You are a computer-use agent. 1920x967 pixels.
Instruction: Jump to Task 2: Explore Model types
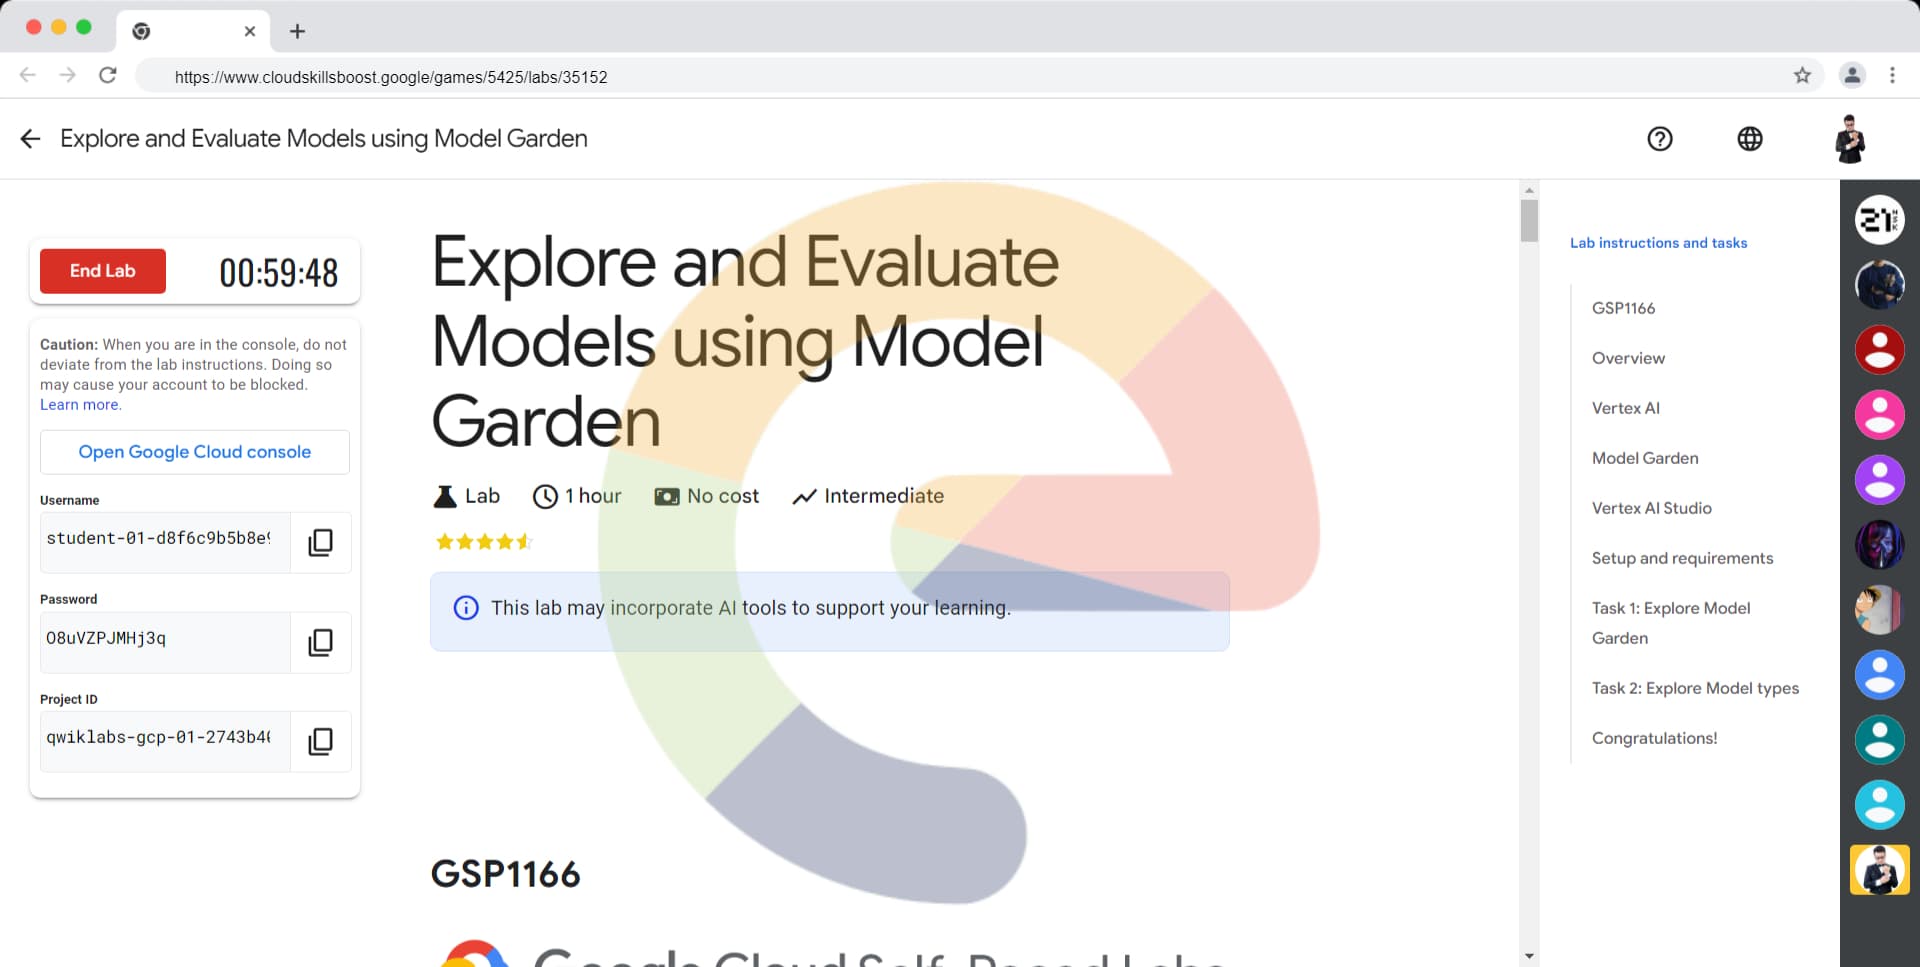(x=1695, y=688)
